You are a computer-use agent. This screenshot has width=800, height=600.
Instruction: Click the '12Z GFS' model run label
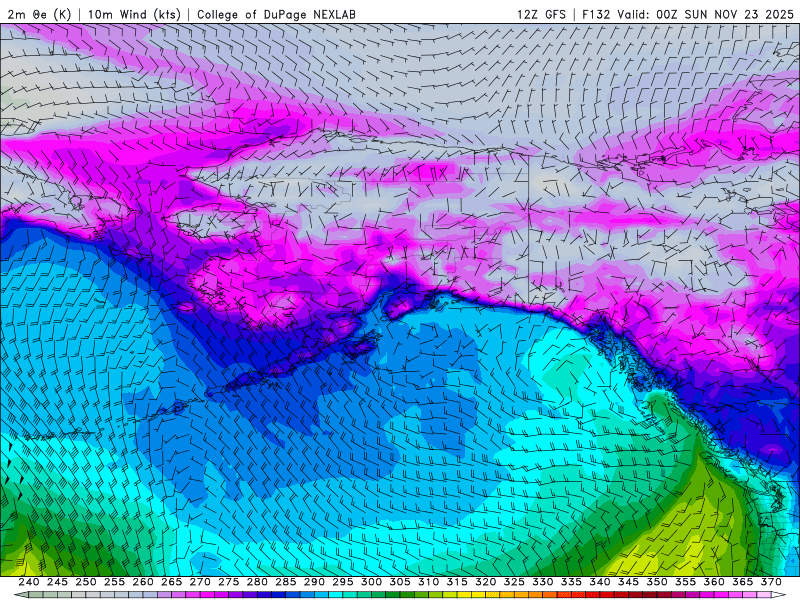pos(541,14)
